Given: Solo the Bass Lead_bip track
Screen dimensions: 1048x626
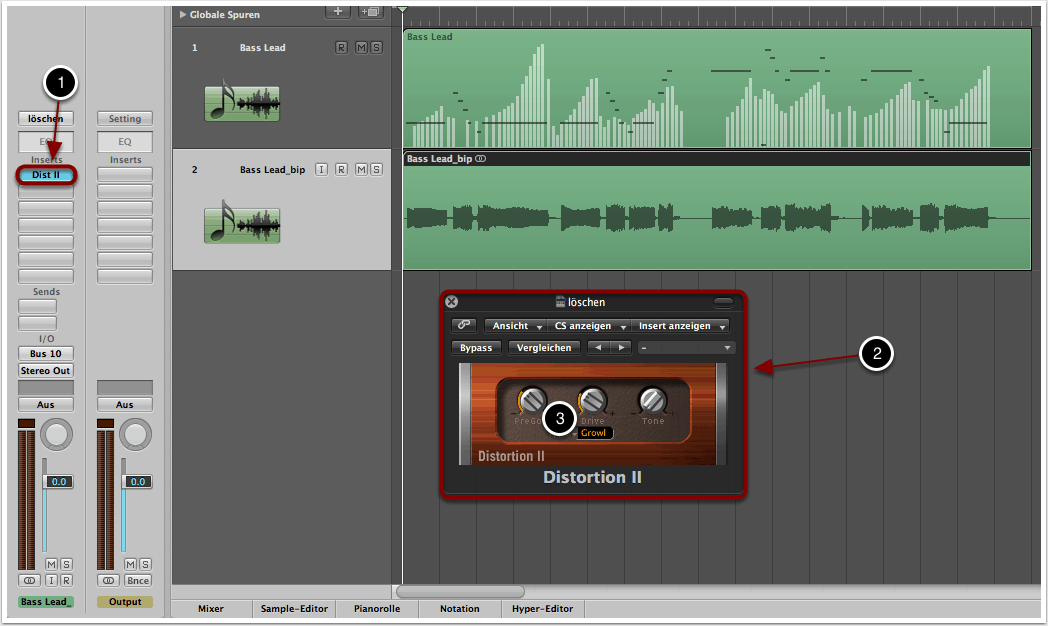Looking at the screenshot, I should coord(376,170).
